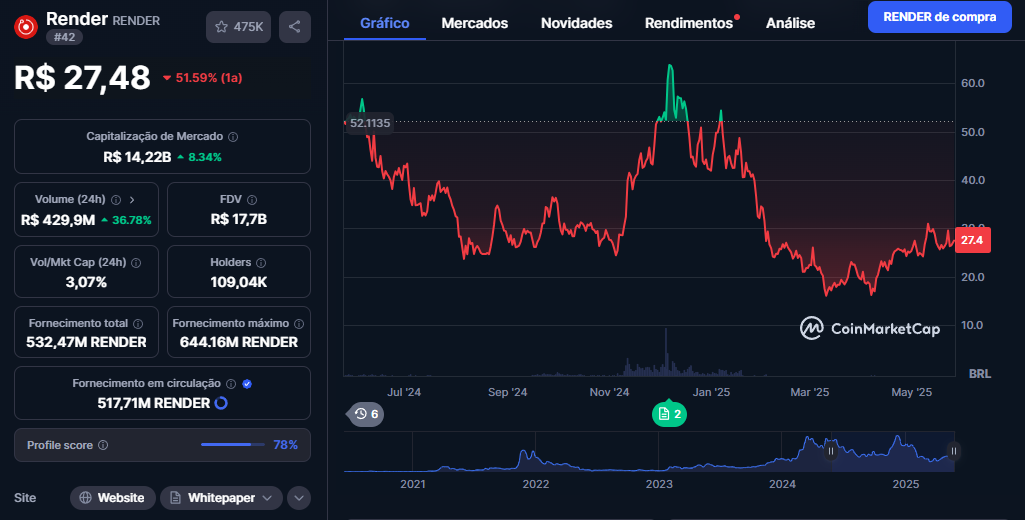Click the RENDER de compra button

pos(939,17)
